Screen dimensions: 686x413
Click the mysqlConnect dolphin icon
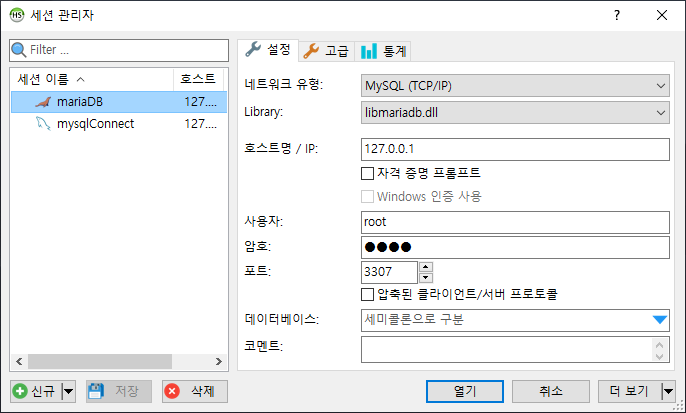pos(43,124)
